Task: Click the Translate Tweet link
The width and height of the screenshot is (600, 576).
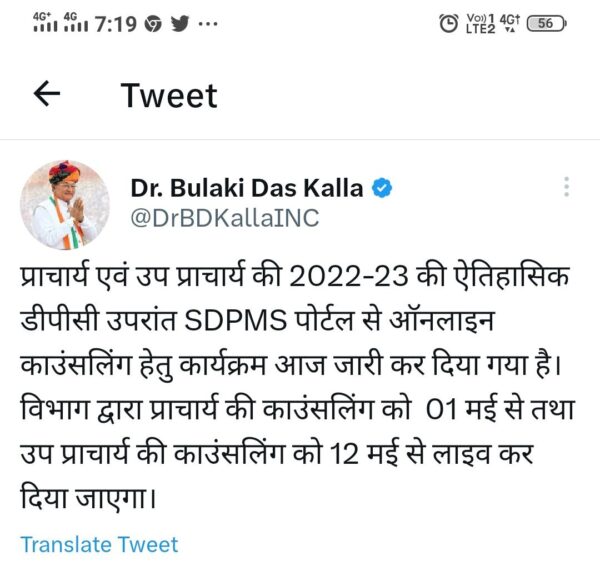Action: coord(99,544)
